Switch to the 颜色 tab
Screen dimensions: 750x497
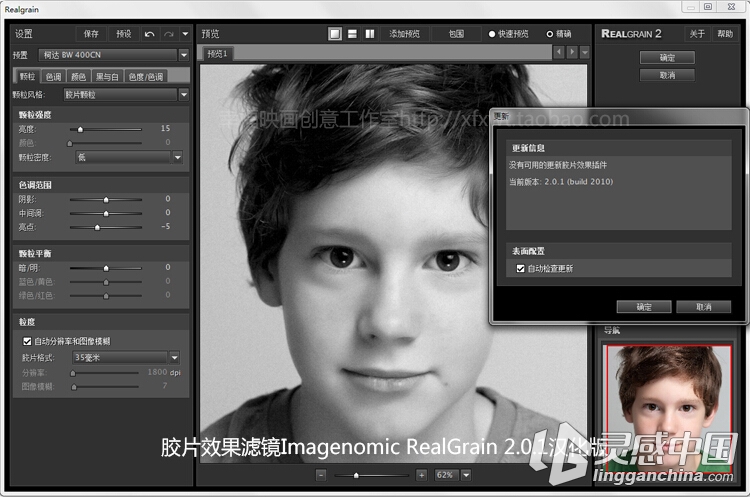click(78, 77)
